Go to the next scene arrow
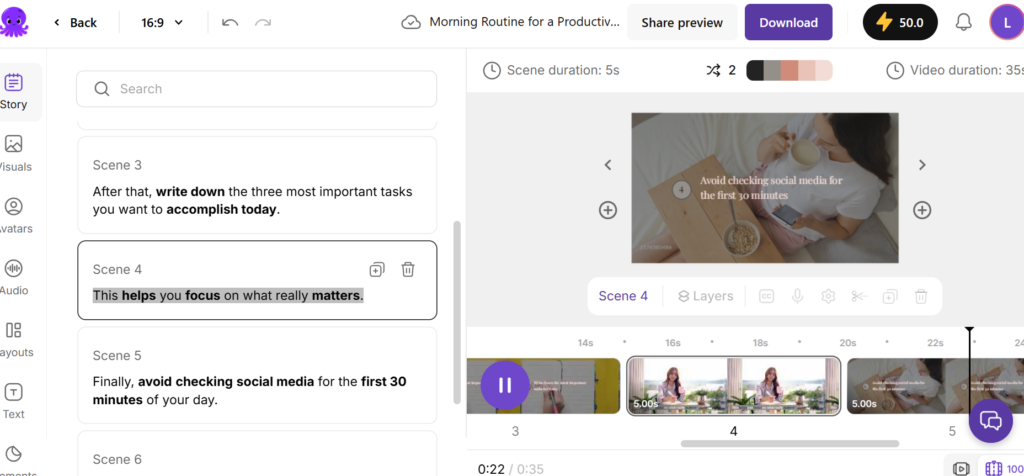 pyautogui.click(x=922, y=165)
